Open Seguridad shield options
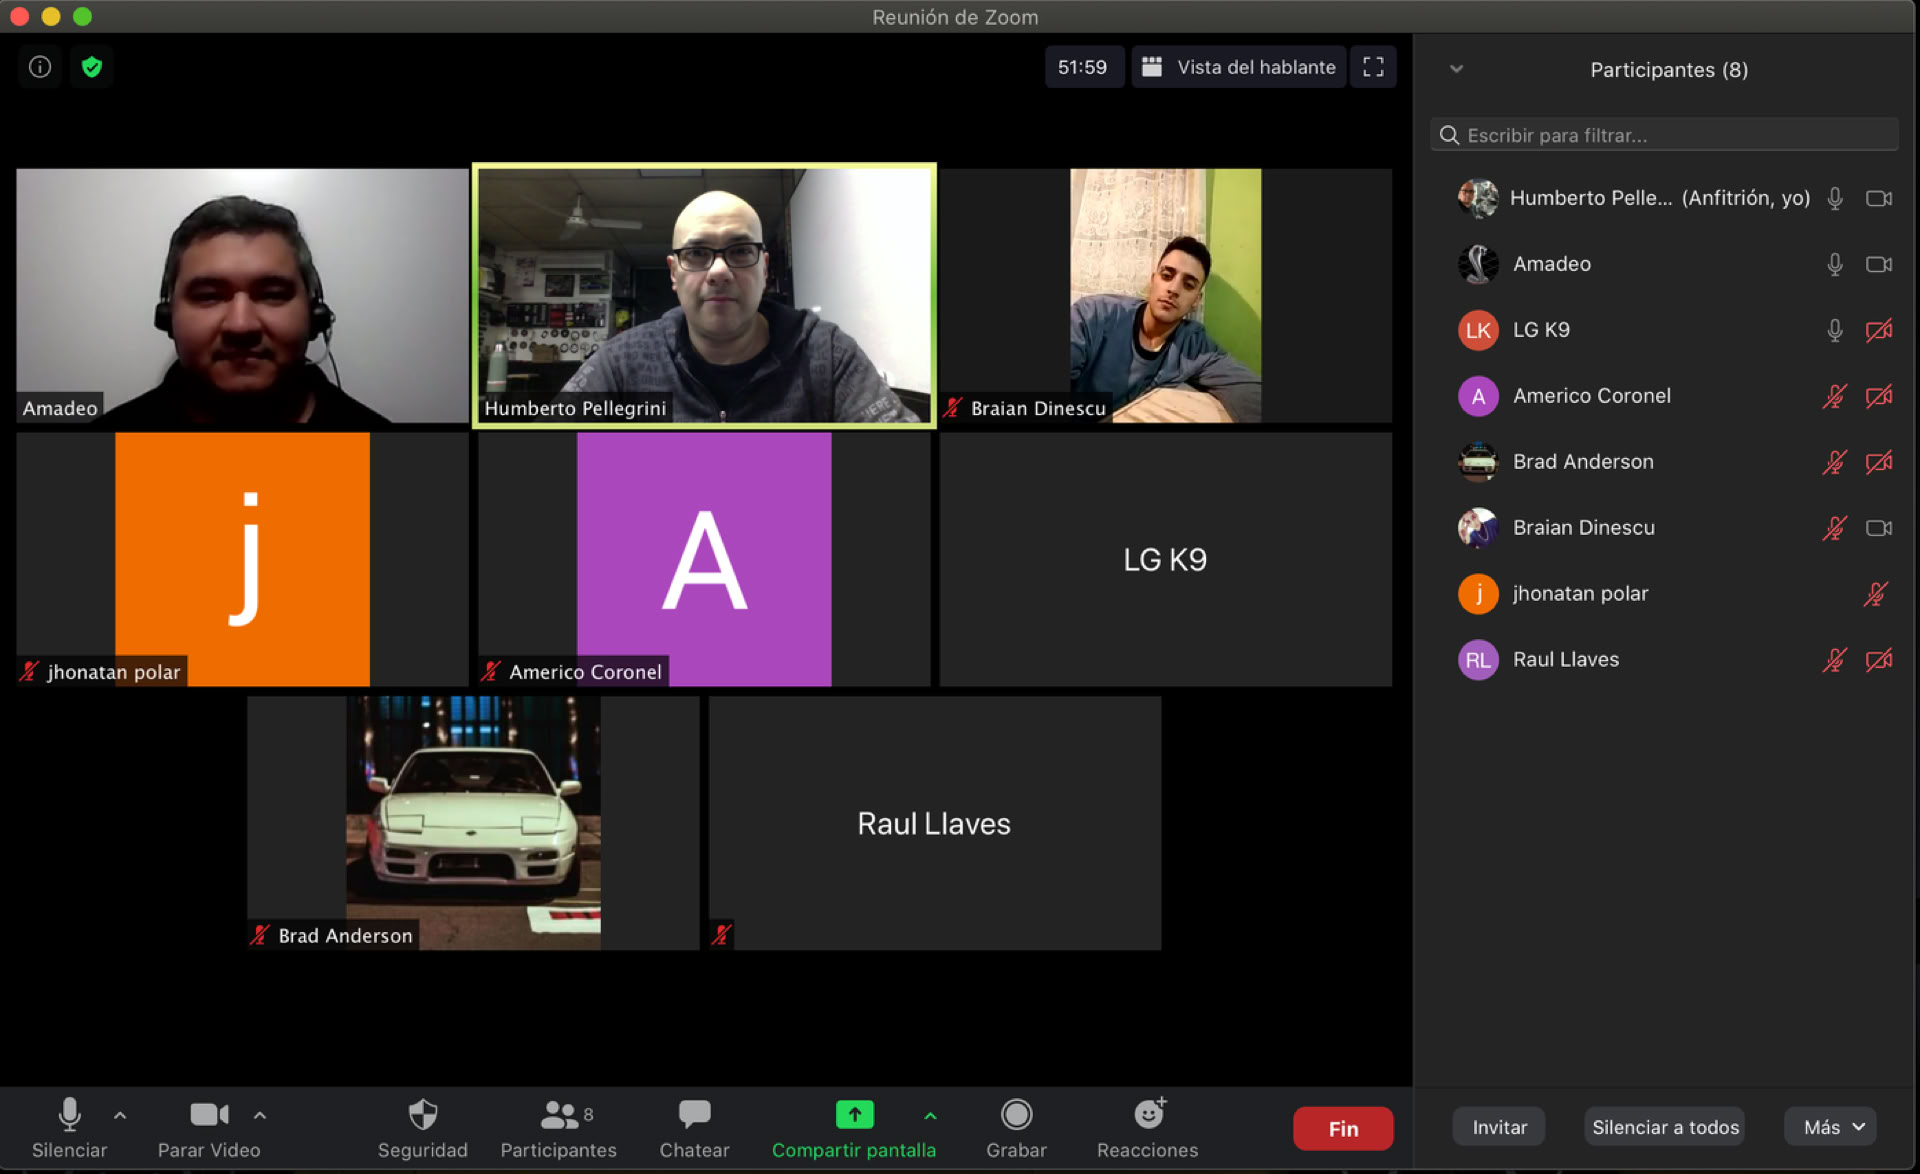 422,1127
